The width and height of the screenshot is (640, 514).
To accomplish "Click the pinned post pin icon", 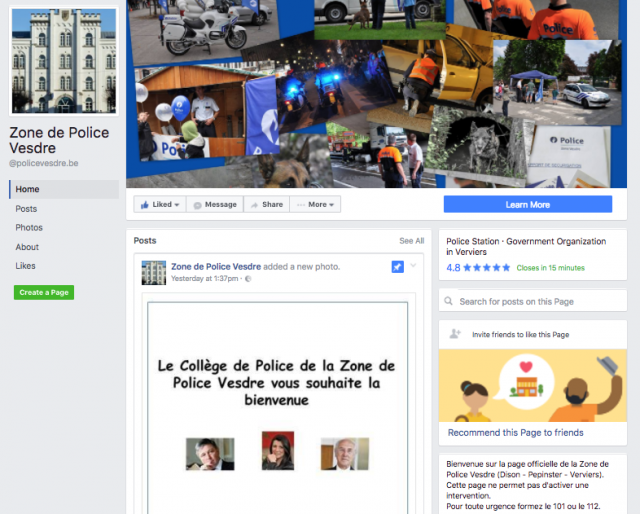I will [397, 267].
